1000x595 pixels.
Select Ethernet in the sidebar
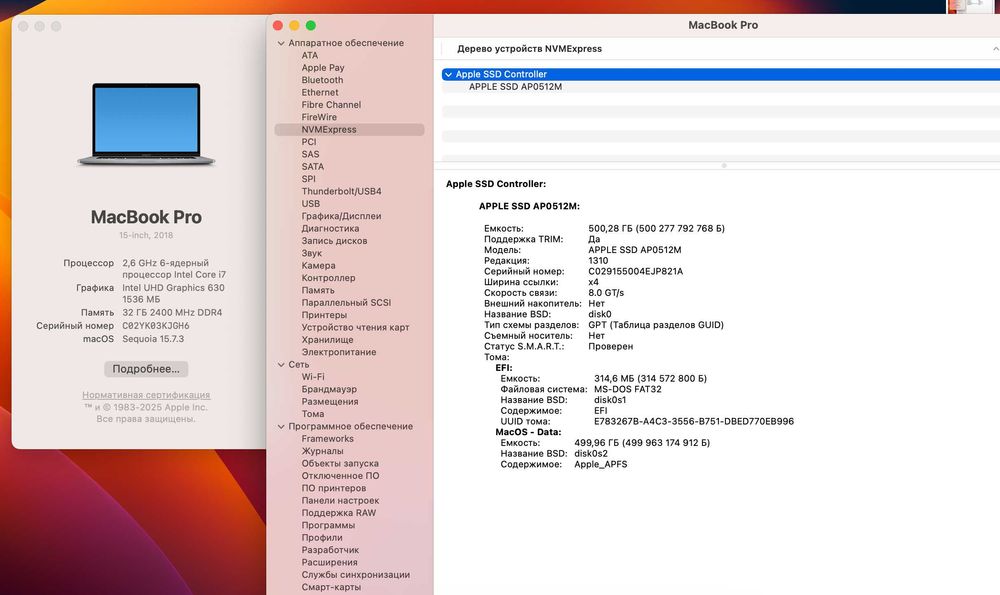click(320, 92)
